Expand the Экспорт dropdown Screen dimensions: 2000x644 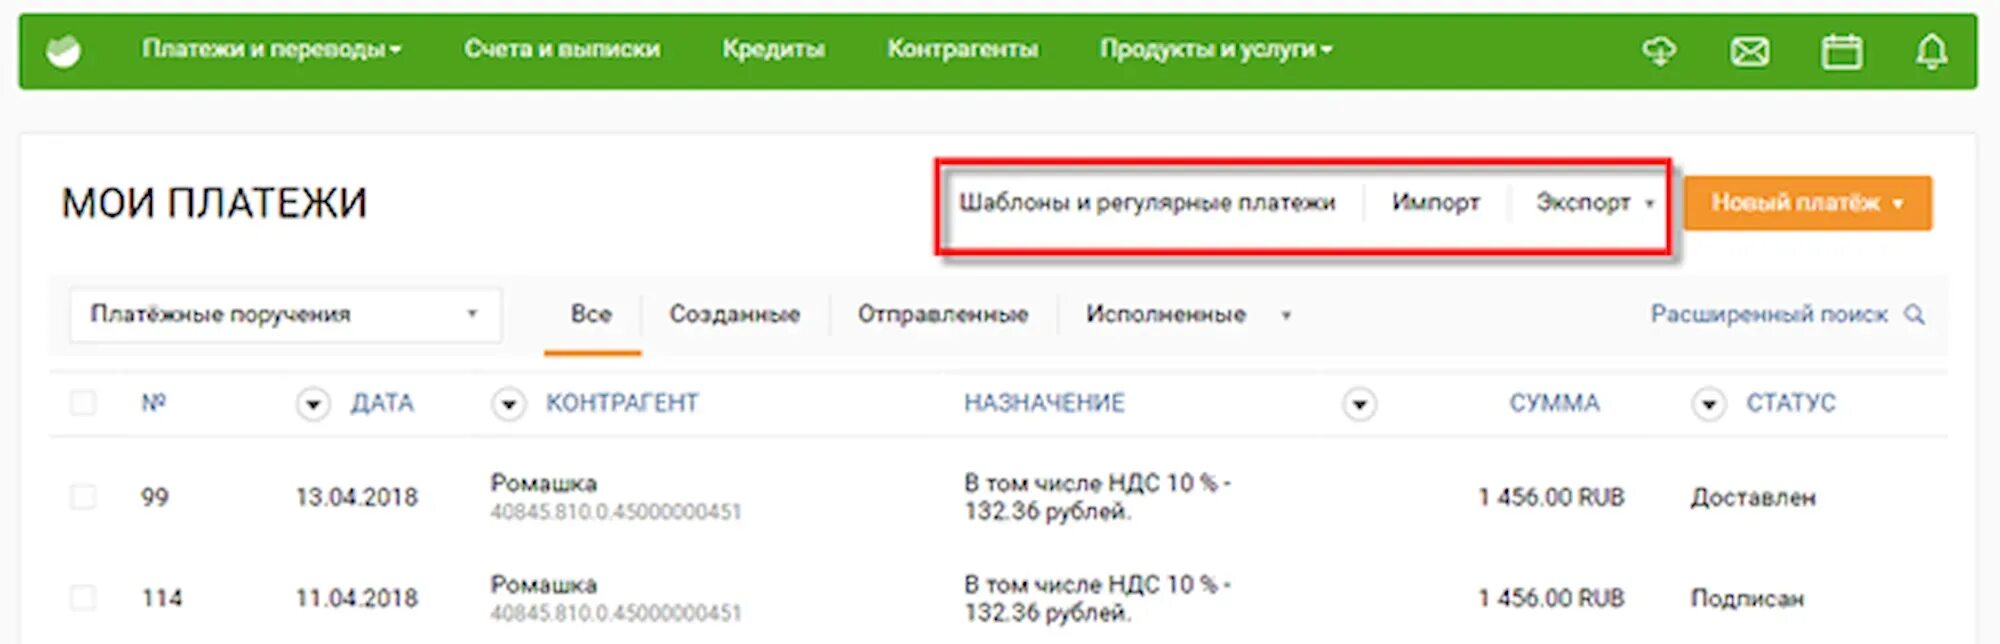1594,203
